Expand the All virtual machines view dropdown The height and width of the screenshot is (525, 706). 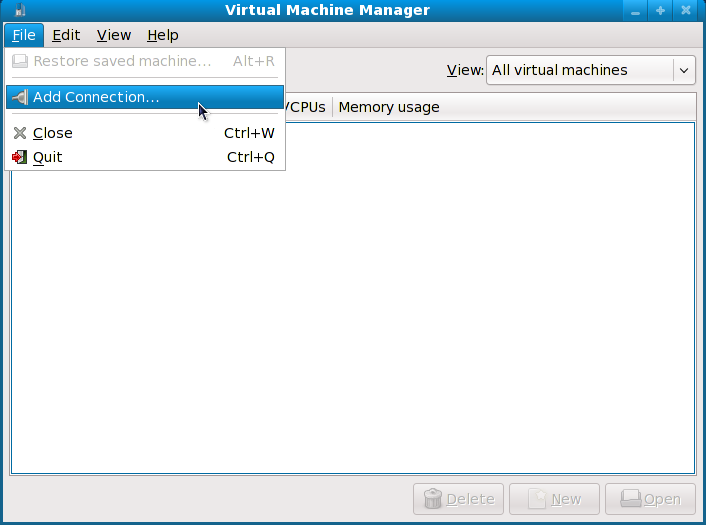coord(684,70)
